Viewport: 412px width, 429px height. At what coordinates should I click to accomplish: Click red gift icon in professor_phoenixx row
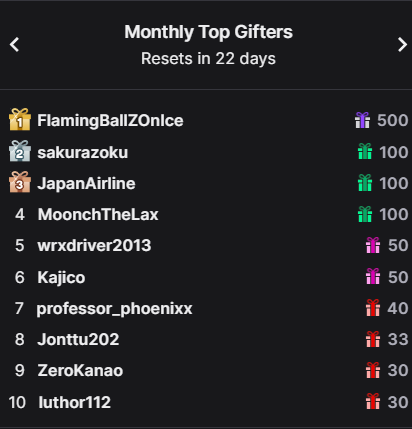coord(373,307)
